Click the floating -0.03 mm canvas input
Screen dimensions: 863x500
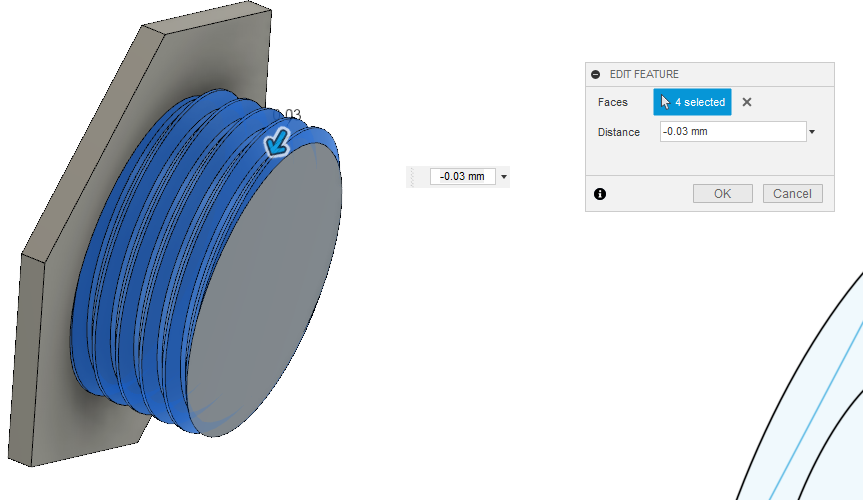pyautogui.click(x=462, y=177)
